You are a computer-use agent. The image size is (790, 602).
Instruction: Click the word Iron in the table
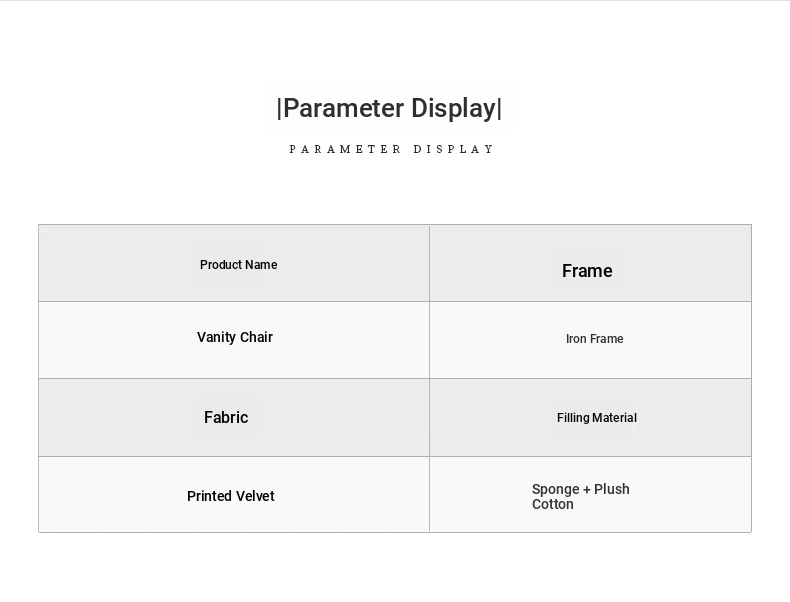pyautogui.click(x=576, y=339)
